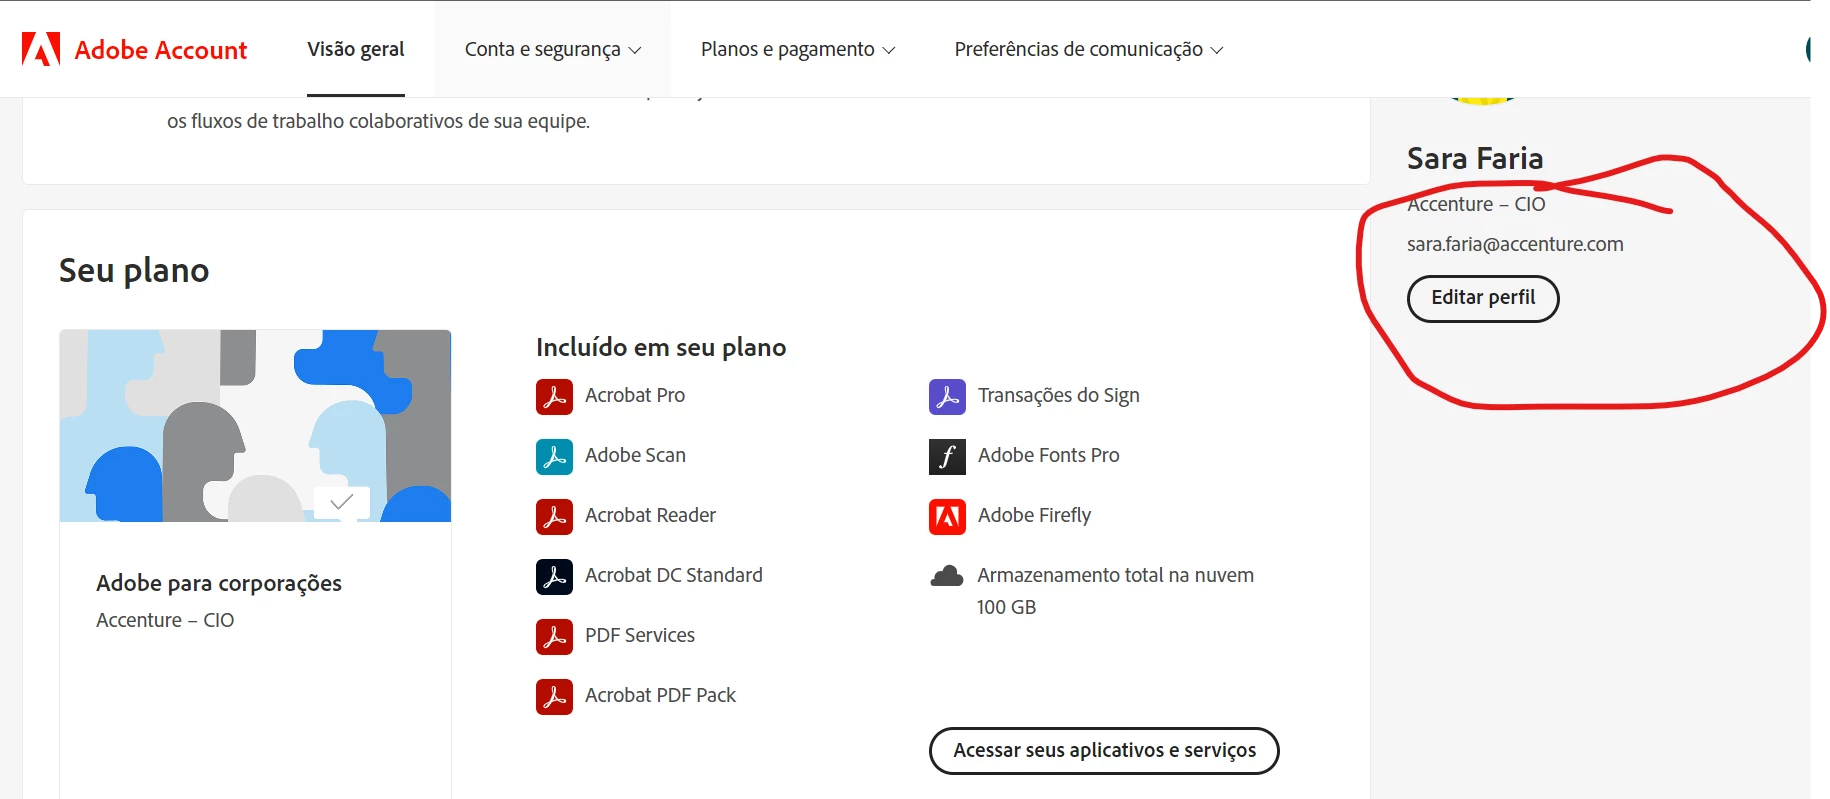Expand the Planos e pagamento chevron

(x=888, y=50)
